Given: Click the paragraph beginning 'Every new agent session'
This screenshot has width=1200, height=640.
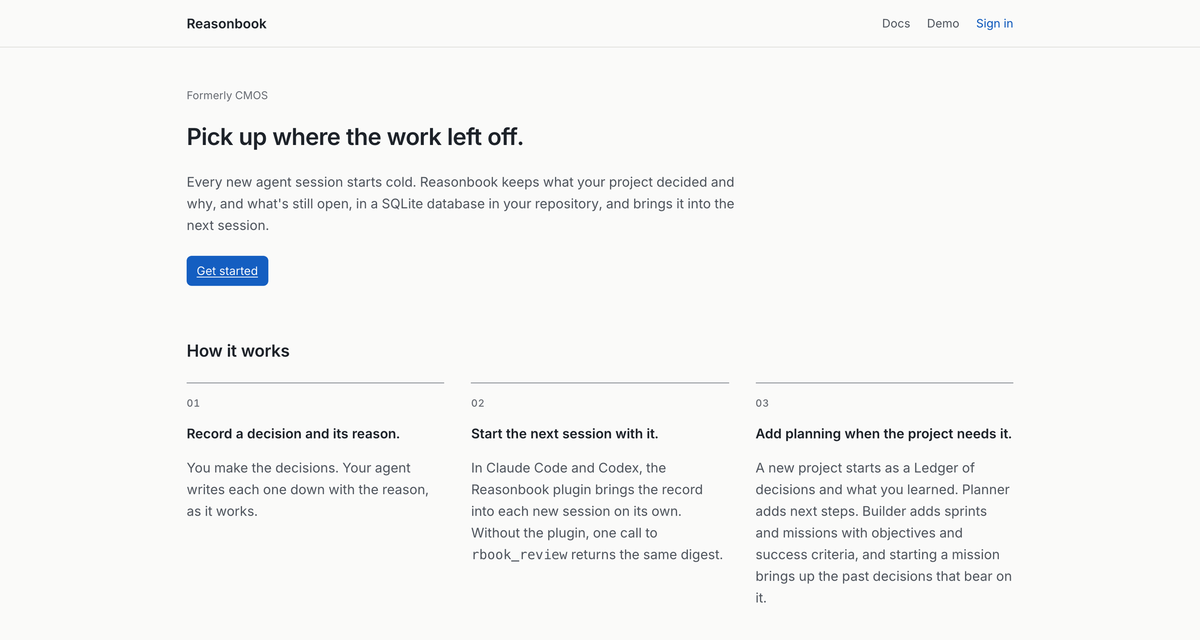Looking at the screenshot, I should click(461, 204).
